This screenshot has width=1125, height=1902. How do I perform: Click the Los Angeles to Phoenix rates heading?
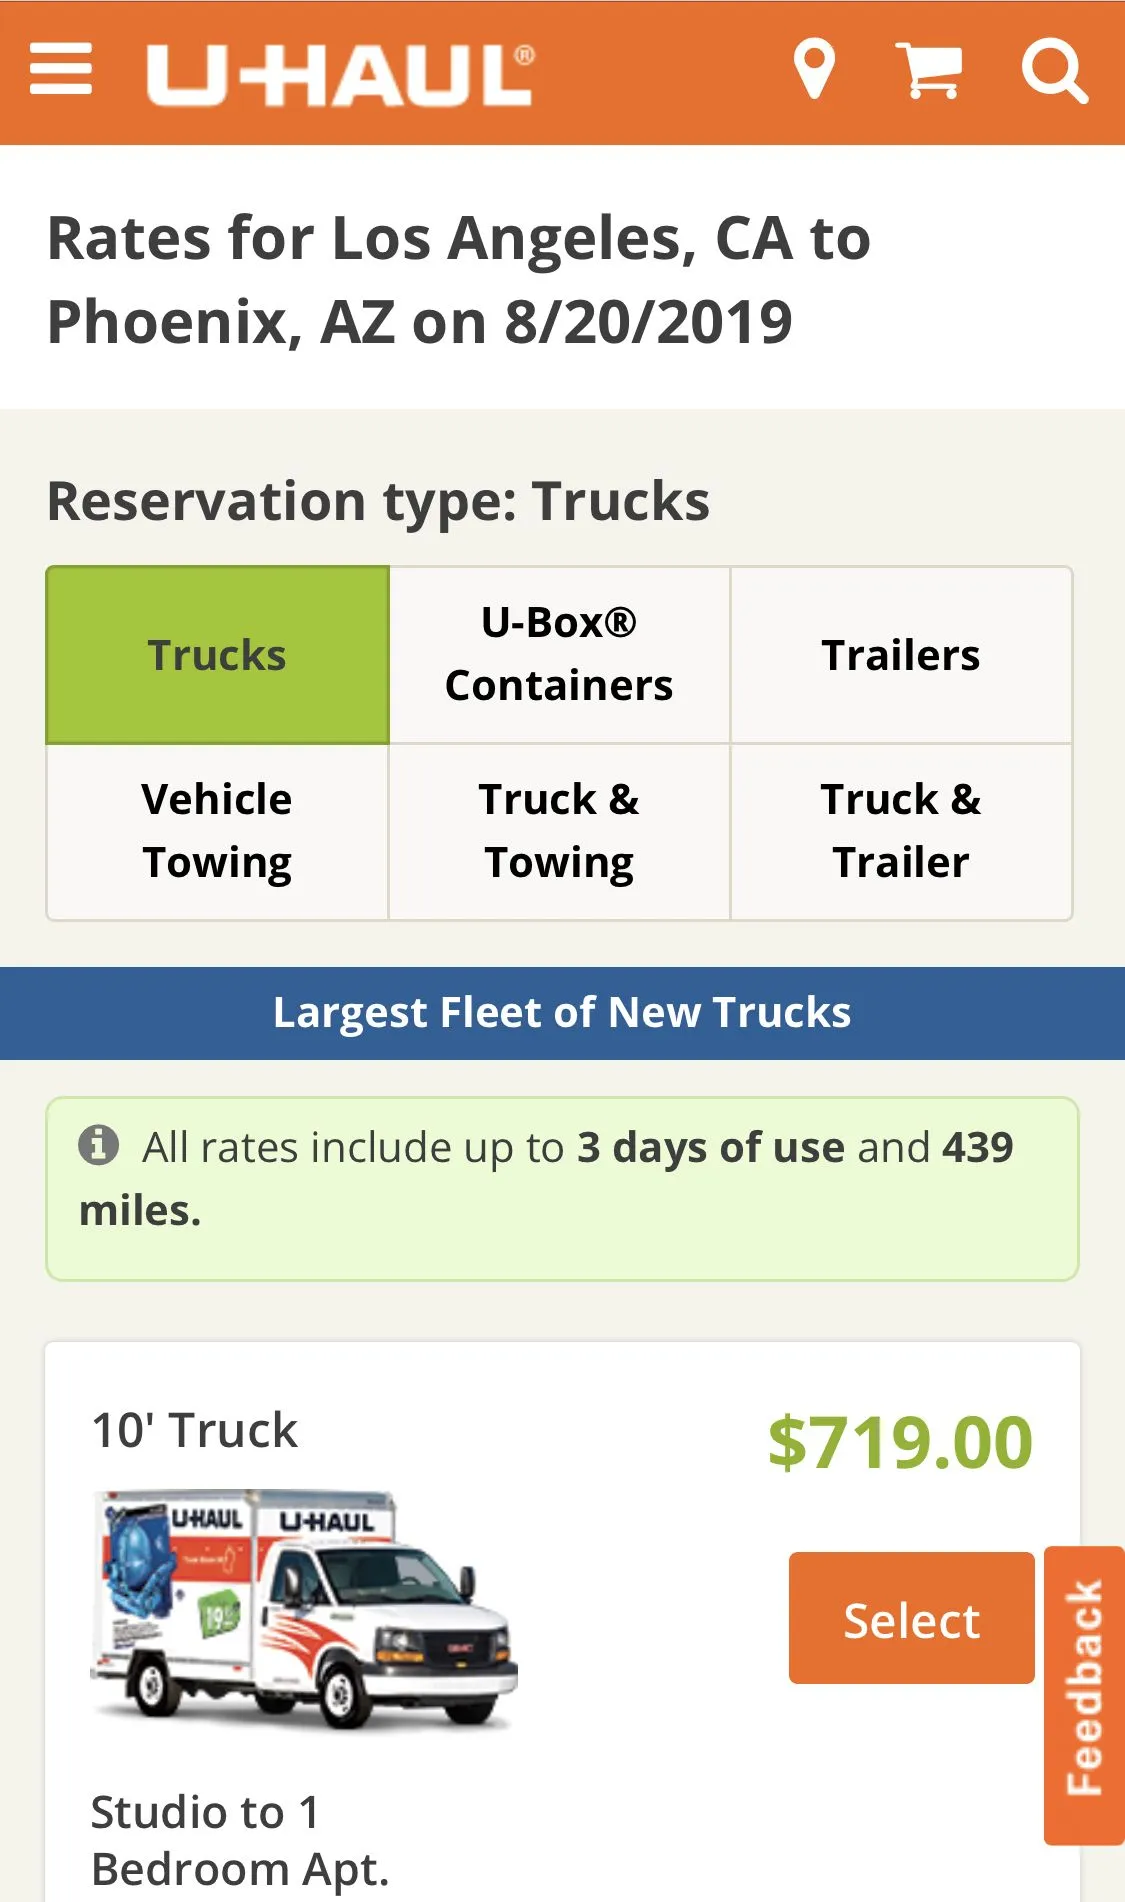(460, 280)
